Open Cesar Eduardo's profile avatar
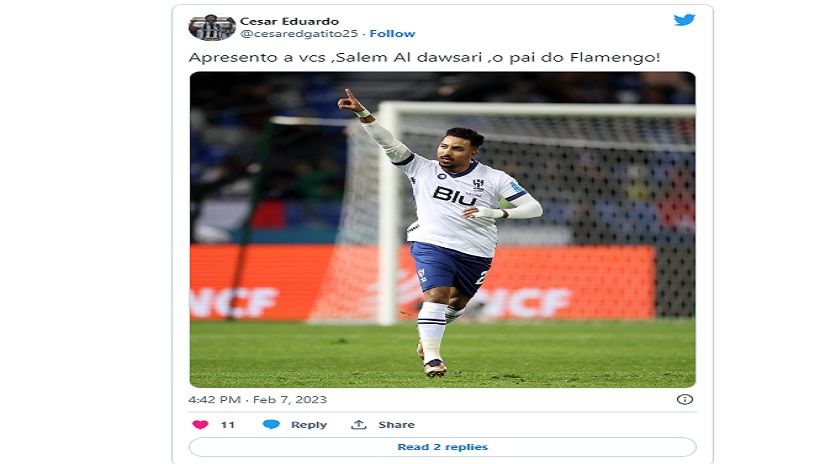 tap(212, 27)
